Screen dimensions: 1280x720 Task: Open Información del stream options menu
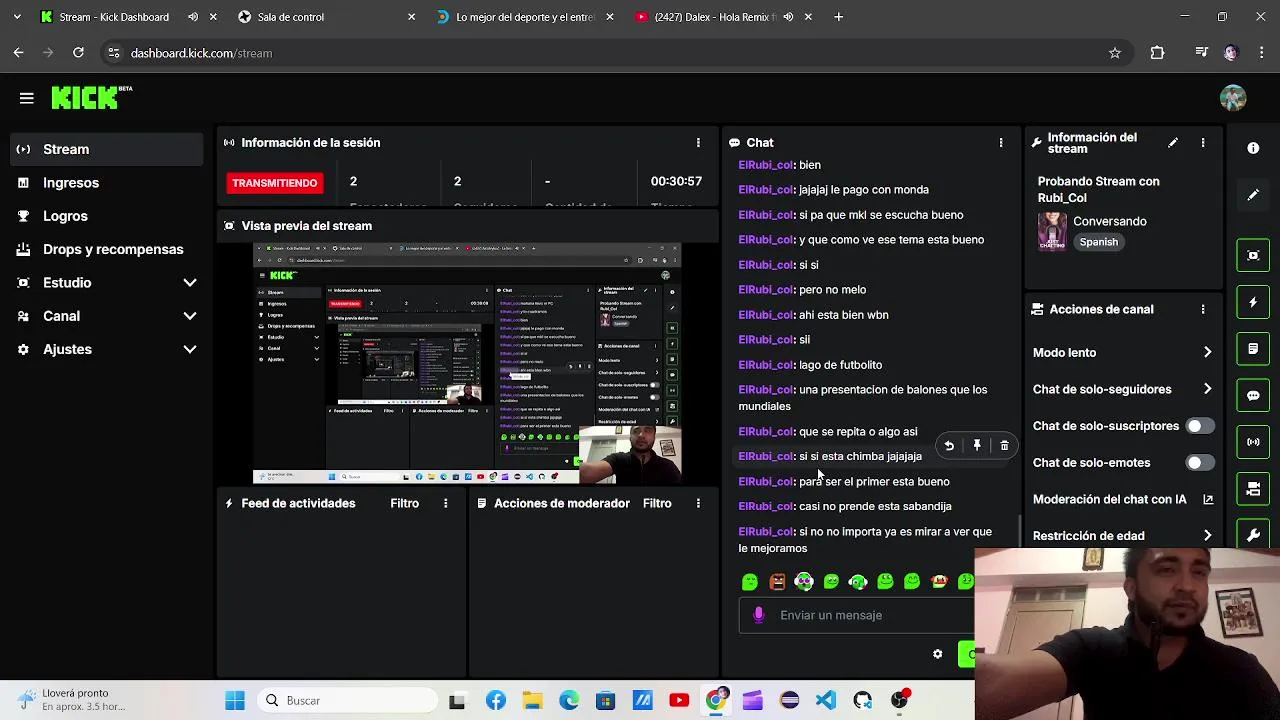pos(1203,143)
